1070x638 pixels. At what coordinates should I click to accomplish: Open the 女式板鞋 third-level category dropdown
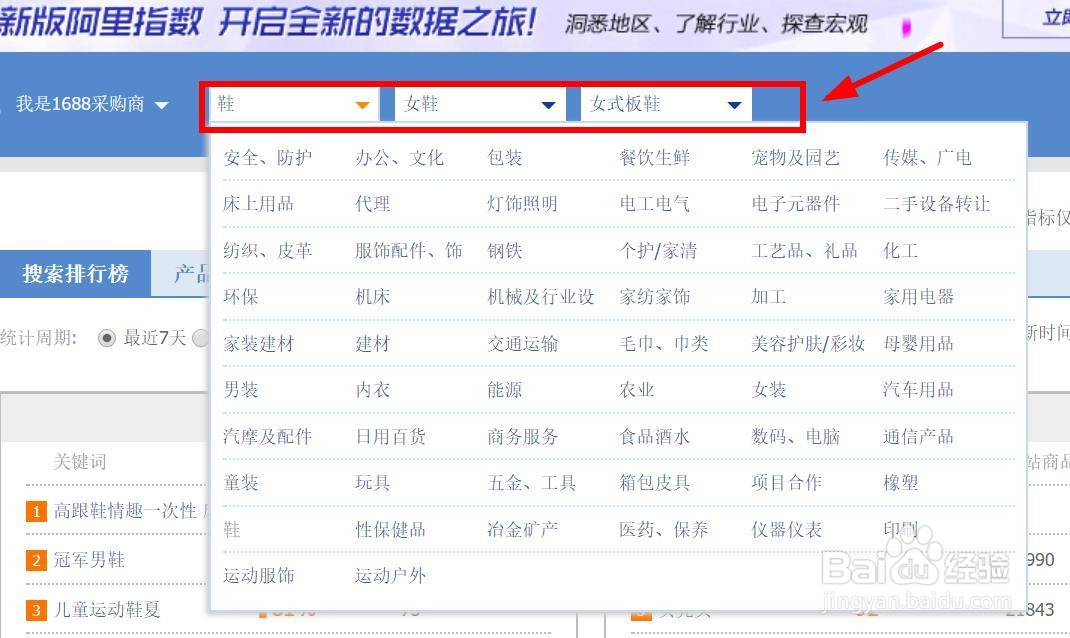click(666, 104)
